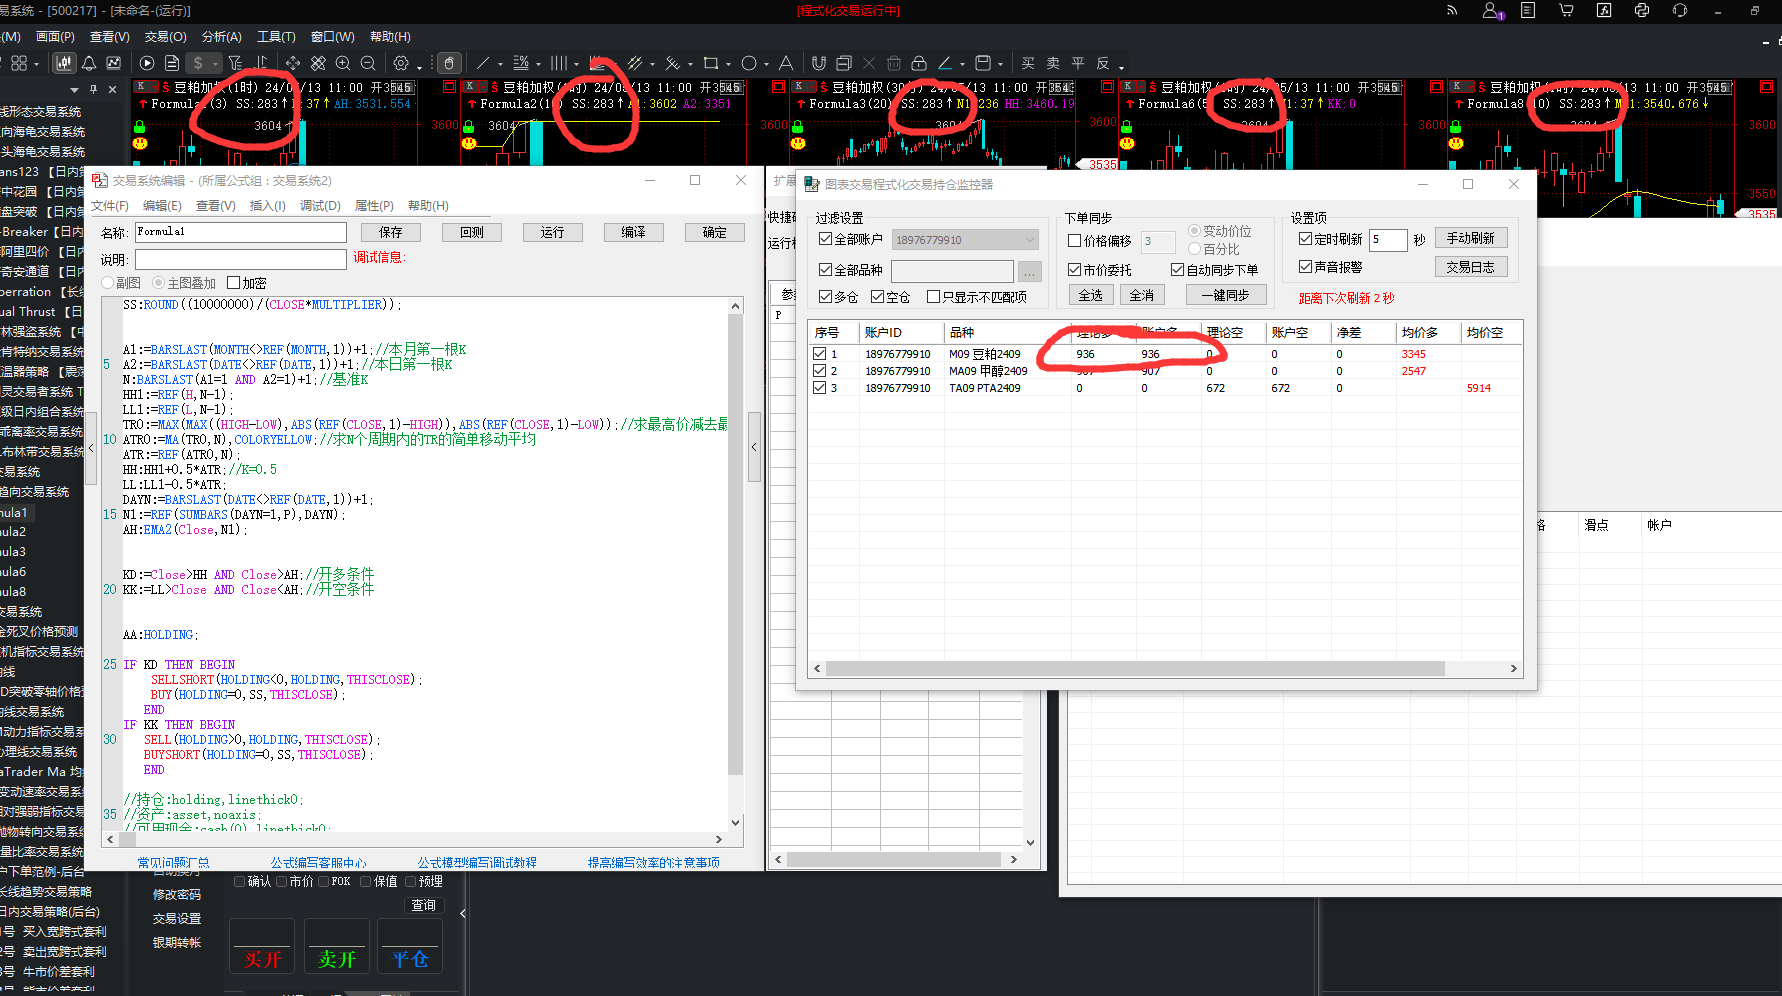1782x996 pixels.
Task: Click the dollar sign toolbar icon
Action: click(x=198, y=63)
